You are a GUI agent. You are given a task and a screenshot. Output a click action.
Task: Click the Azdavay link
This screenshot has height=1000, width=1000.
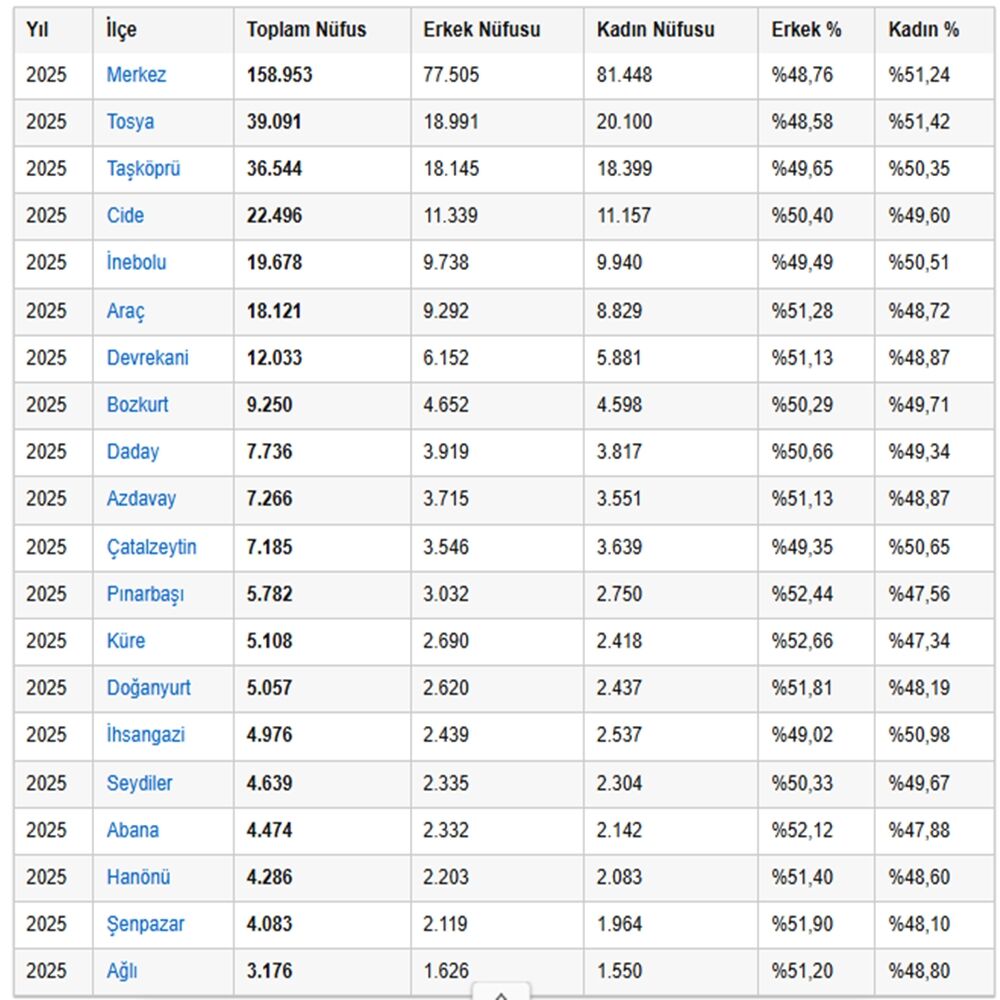pyautogui.click(x=140, y=499)
